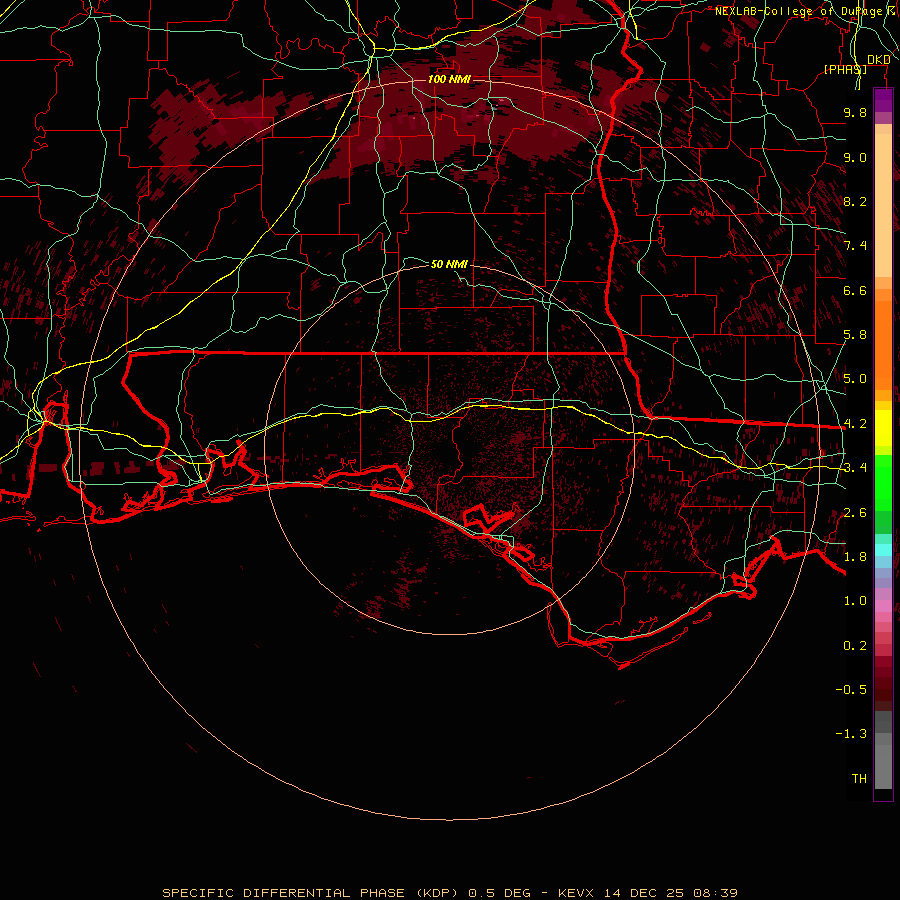Click the 6.6 scale label
900x900 pixels.
[855, 290]
